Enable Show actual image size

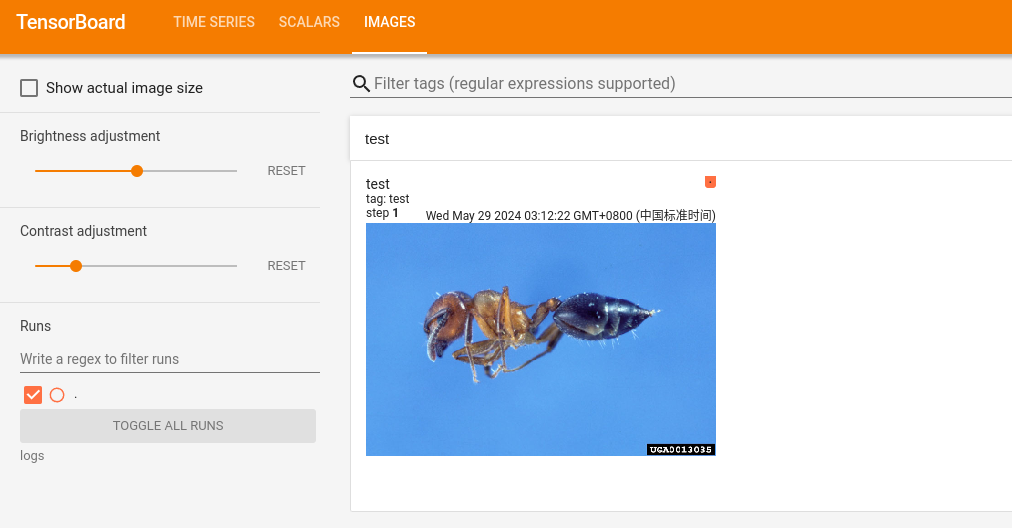click(30, 88)
